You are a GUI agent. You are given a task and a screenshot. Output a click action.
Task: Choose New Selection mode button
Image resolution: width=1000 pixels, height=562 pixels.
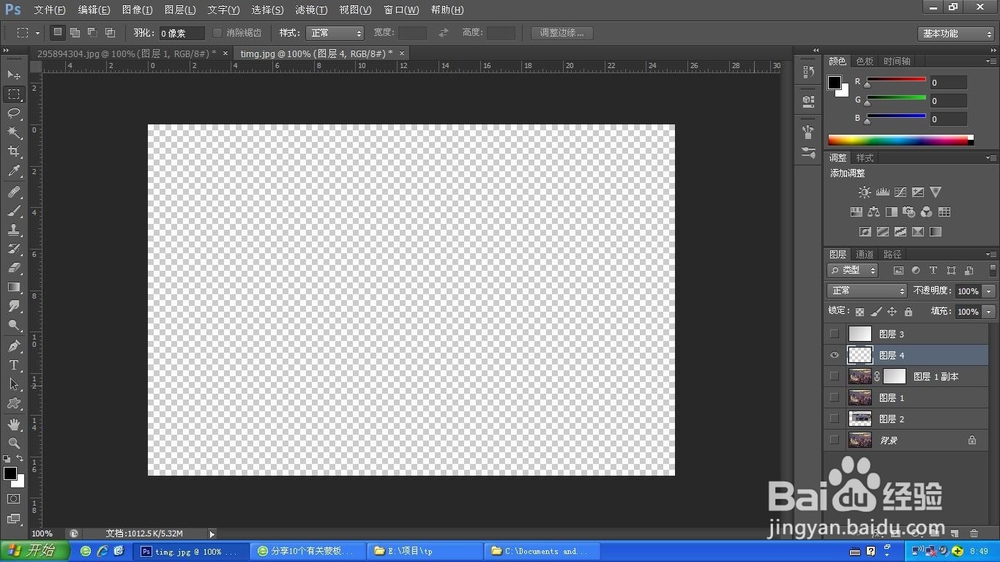pyautogui.click(x=57, y=32)
